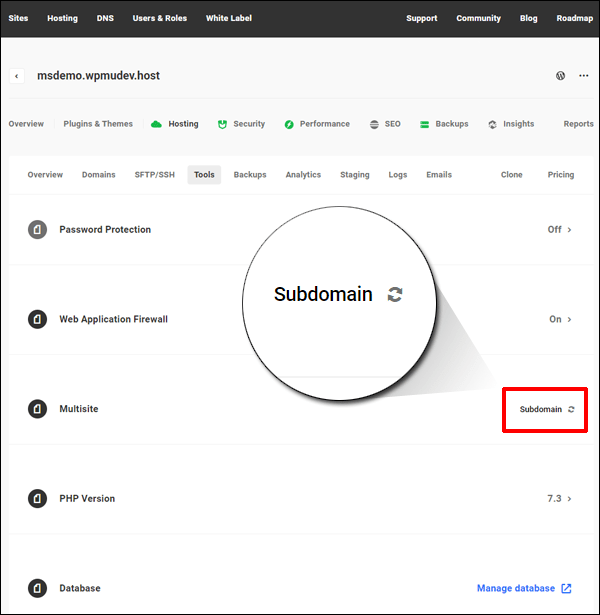Select the Analytics sub-tab
The height and width of the screenshot is (615, 600).
click(x=303, y=175)
